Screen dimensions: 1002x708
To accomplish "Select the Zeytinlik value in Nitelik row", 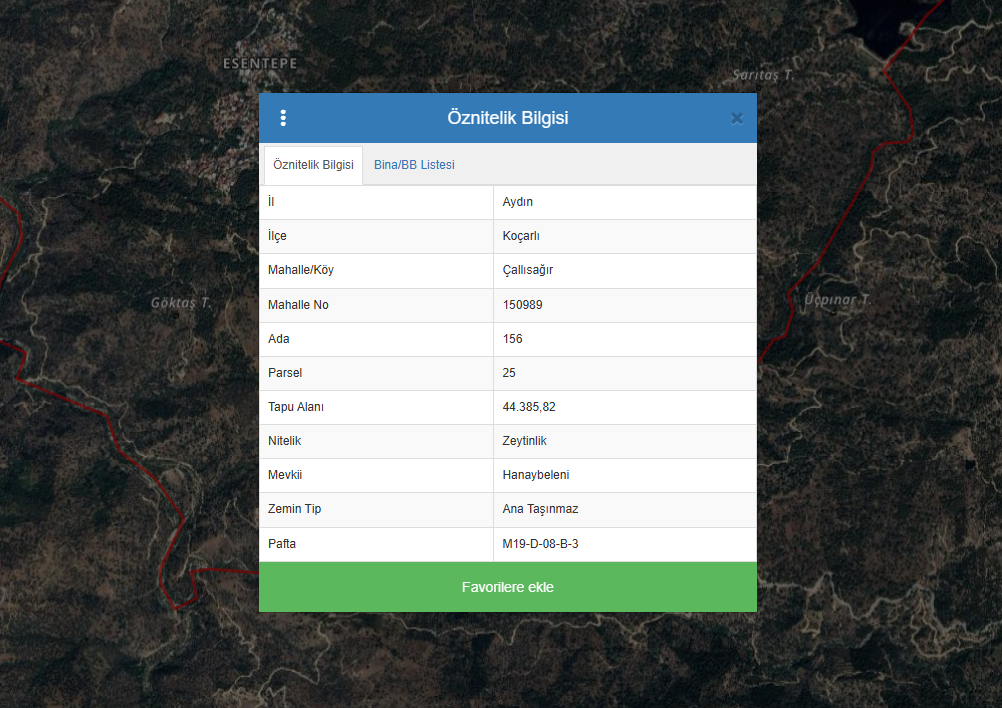I will coord(525,441).
